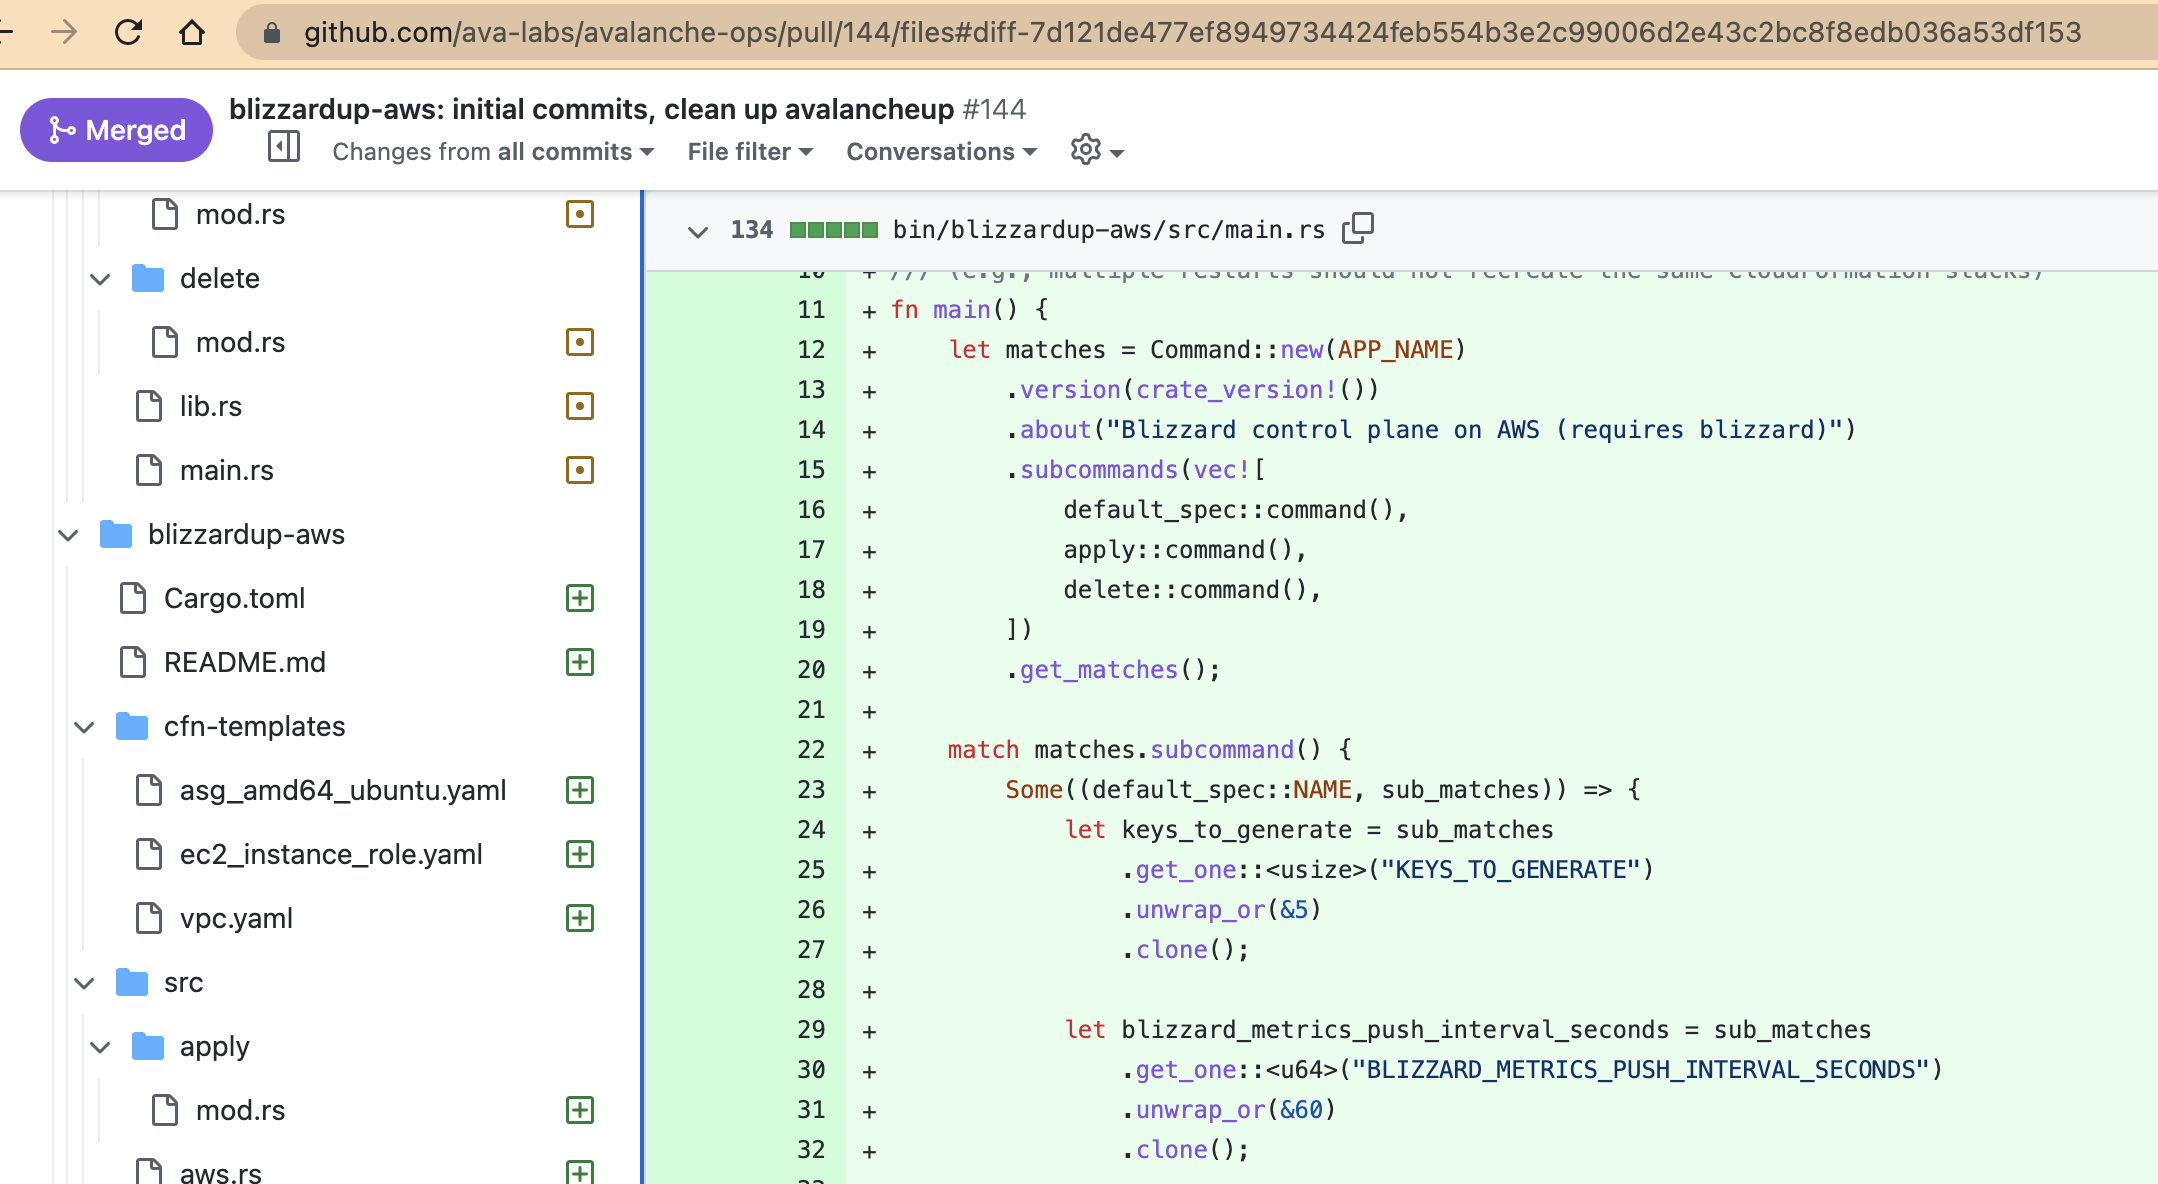The height and width of the screenshot is (1184, 2158).
Task: Click the modified-file icon beside lib.rs
Action: click(580, 406)
